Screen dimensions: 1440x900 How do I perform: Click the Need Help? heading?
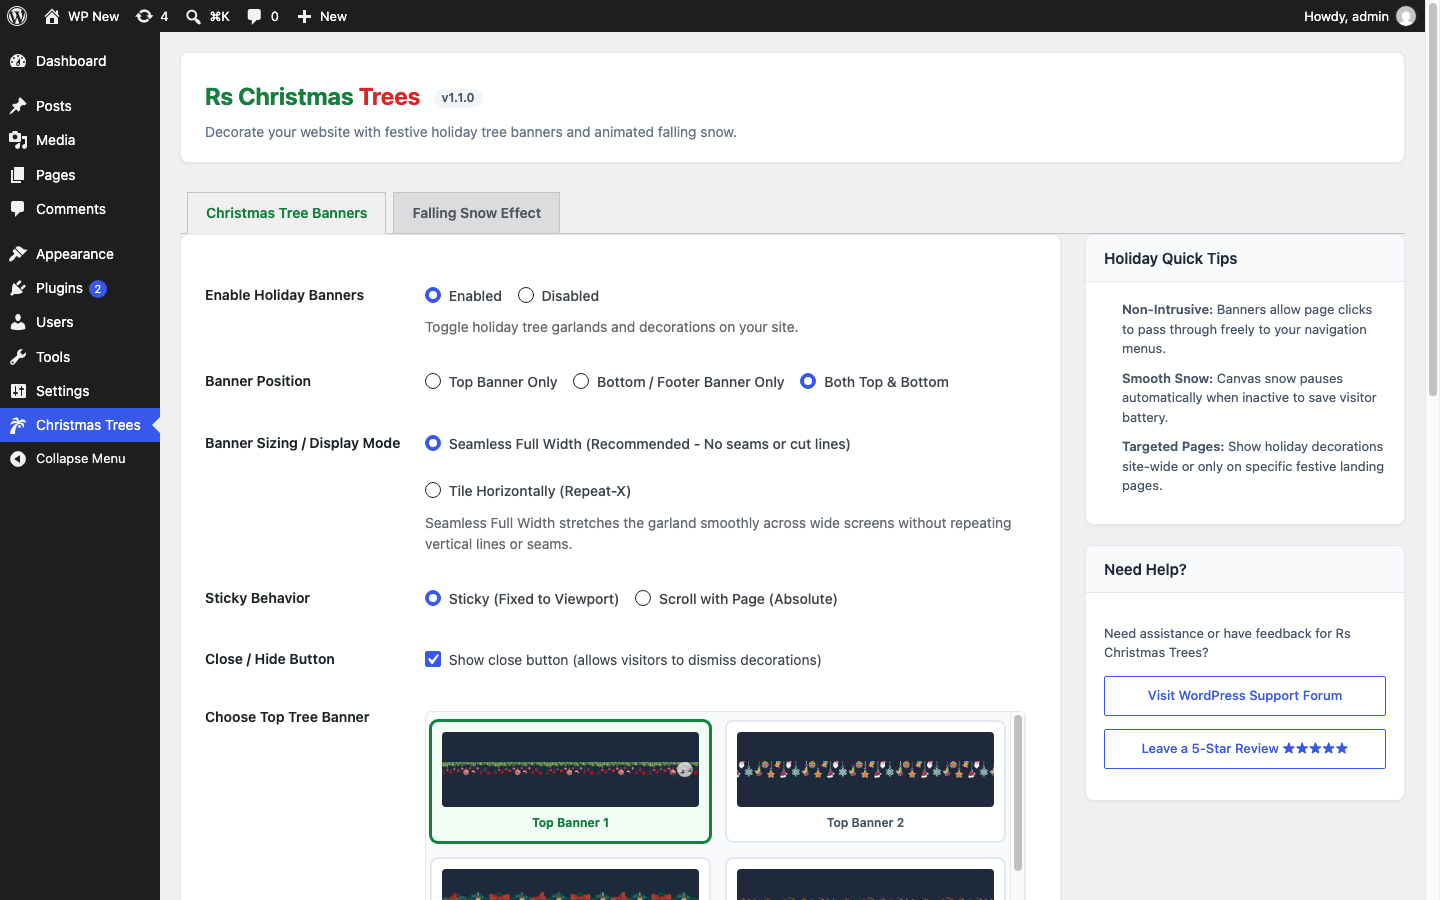point(1145,570)
